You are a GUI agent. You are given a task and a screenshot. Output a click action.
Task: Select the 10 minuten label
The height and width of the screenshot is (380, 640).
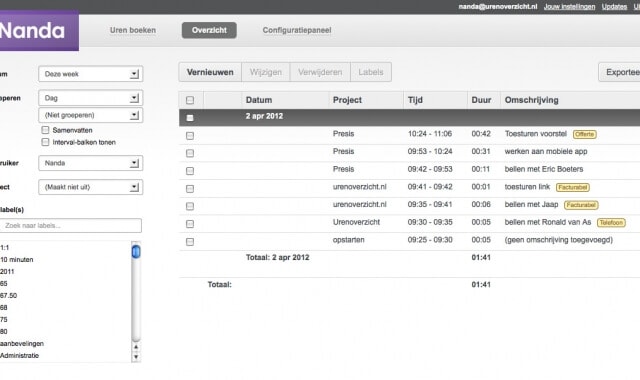pyautogui.click(x=17, y=259)
